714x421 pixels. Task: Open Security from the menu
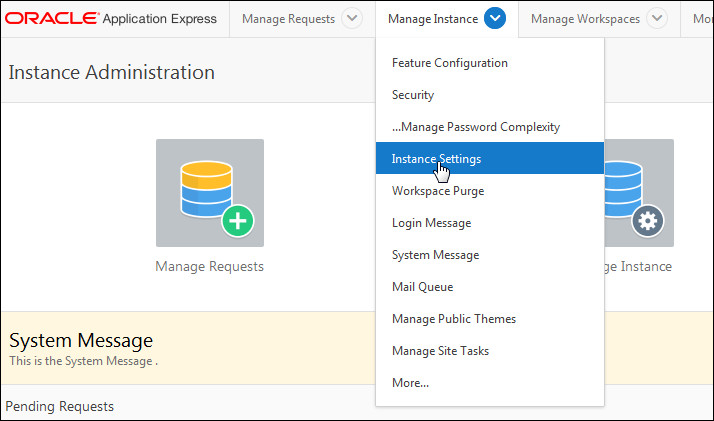pos(413,95)
